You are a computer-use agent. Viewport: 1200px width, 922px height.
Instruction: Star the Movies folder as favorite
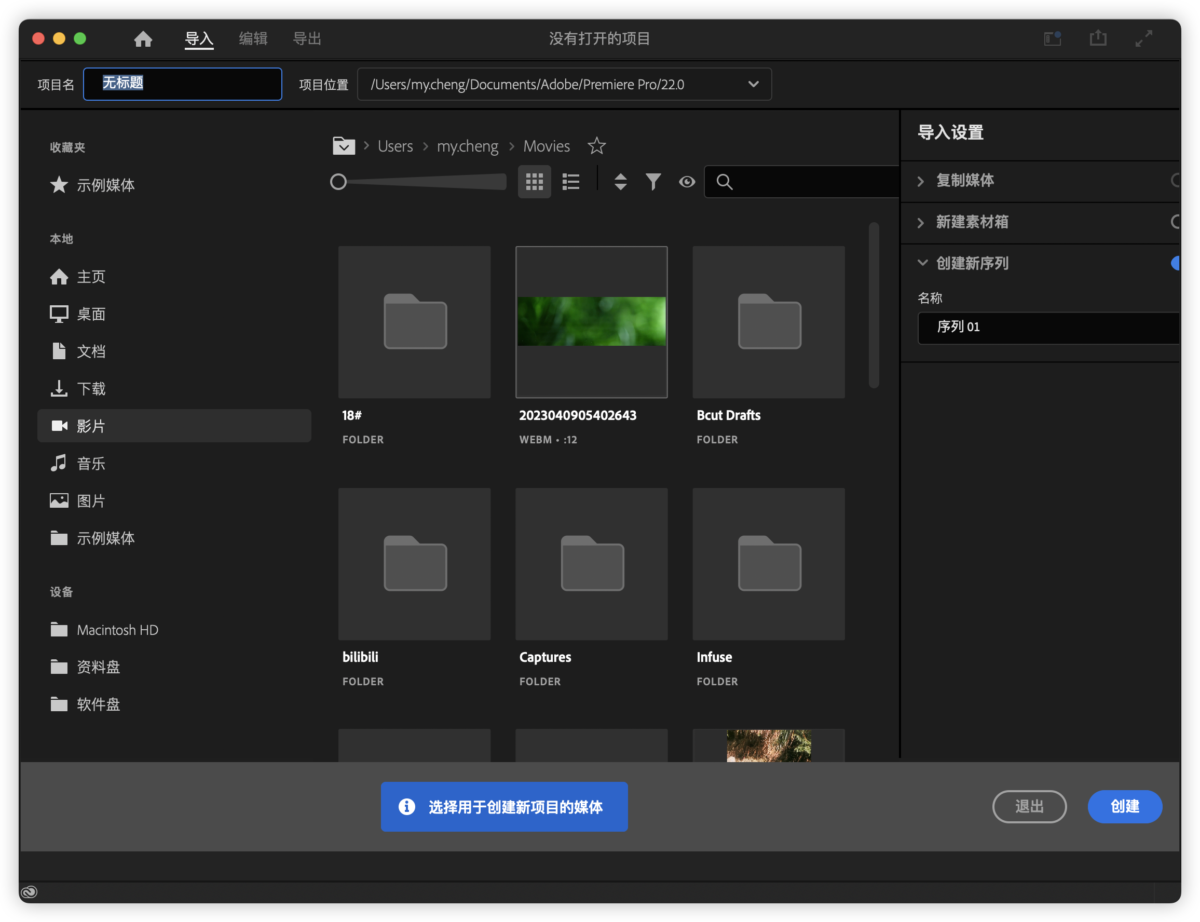pos(596,145)
